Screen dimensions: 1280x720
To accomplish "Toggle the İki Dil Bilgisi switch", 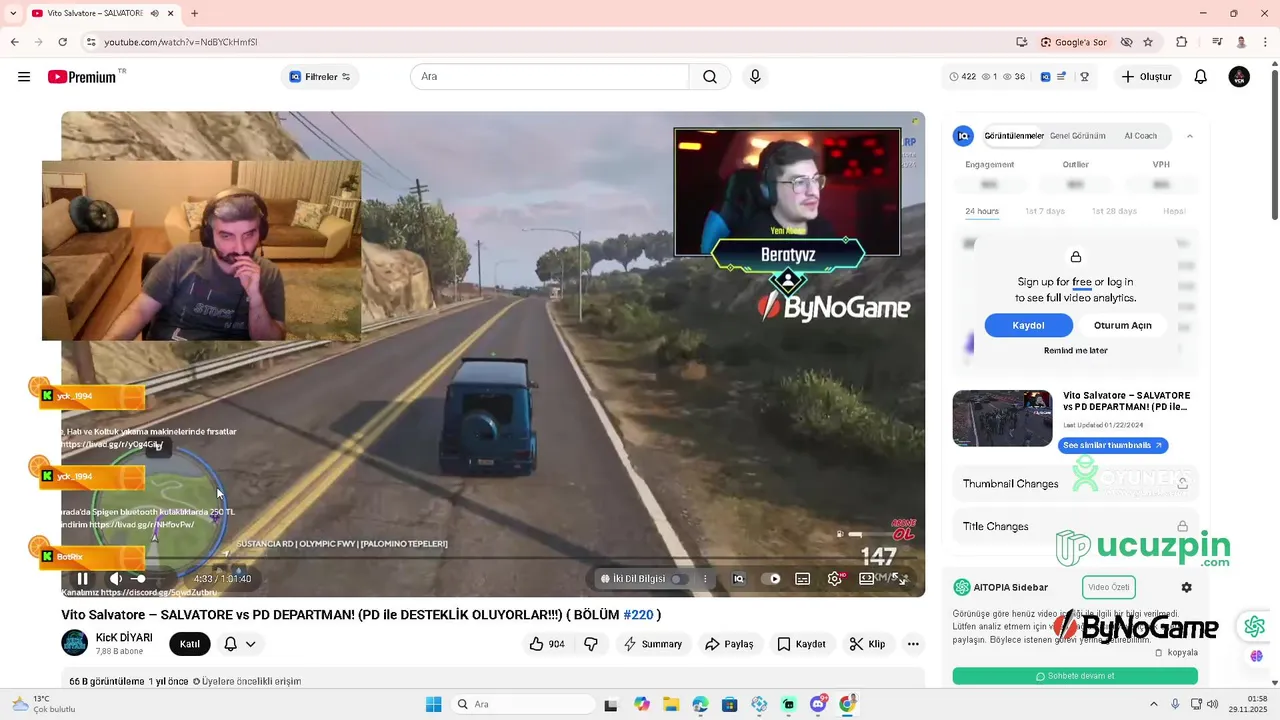I will [678, 578].
